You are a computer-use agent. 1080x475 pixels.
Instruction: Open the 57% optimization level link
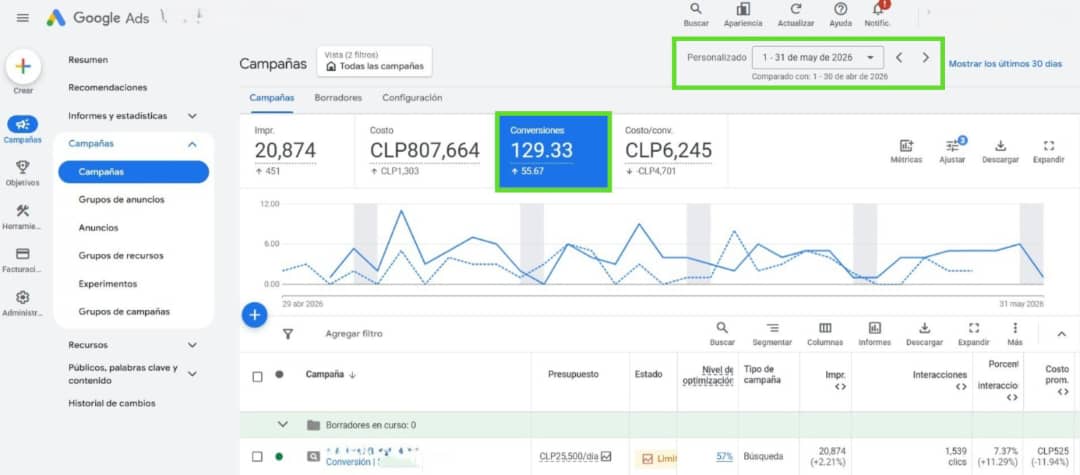coord(725,456)
